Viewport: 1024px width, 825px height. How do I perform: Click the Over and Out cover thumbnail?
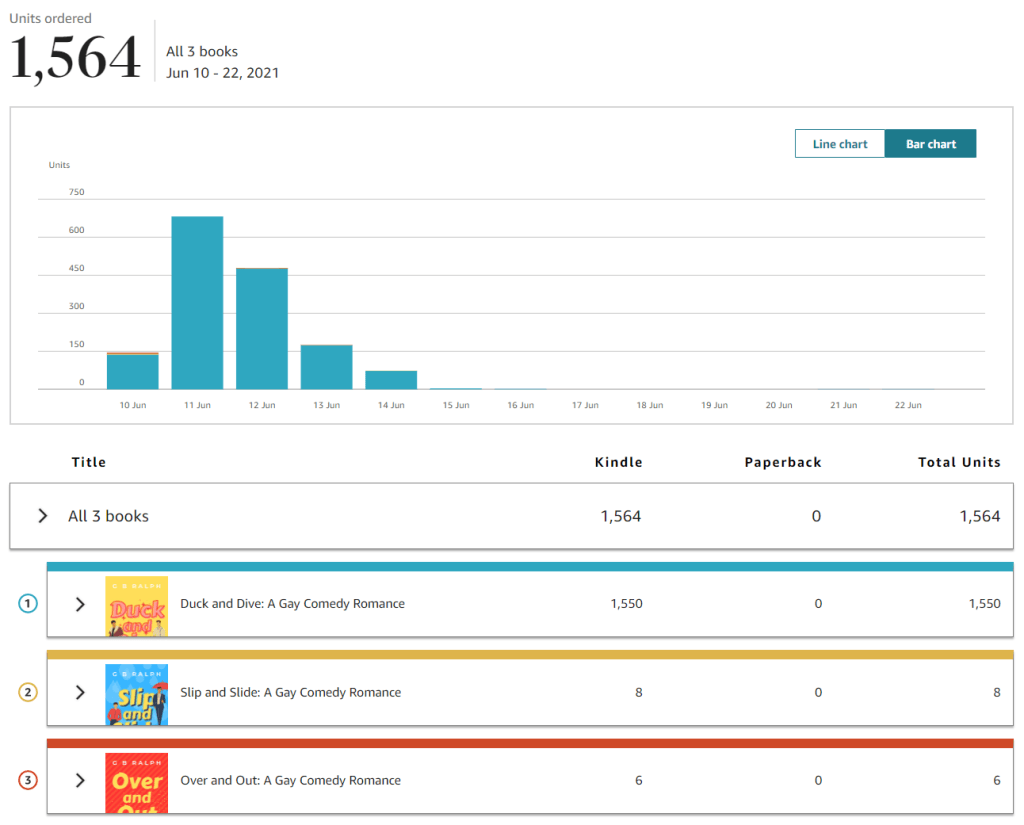click(136, 782)
